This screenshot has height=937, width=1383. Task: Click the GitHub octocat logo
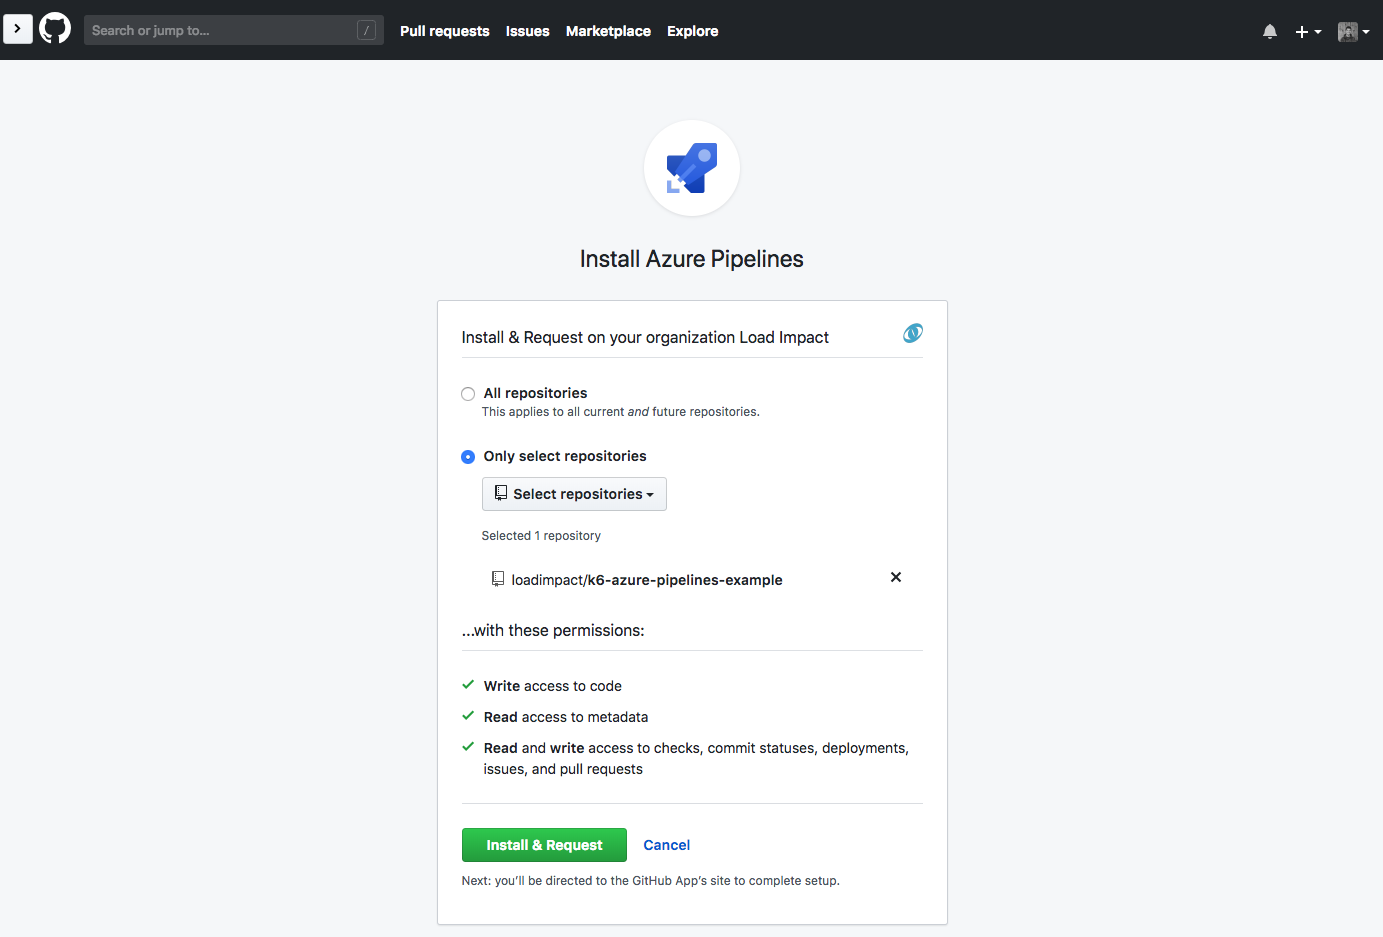click(x=55, y=29)
